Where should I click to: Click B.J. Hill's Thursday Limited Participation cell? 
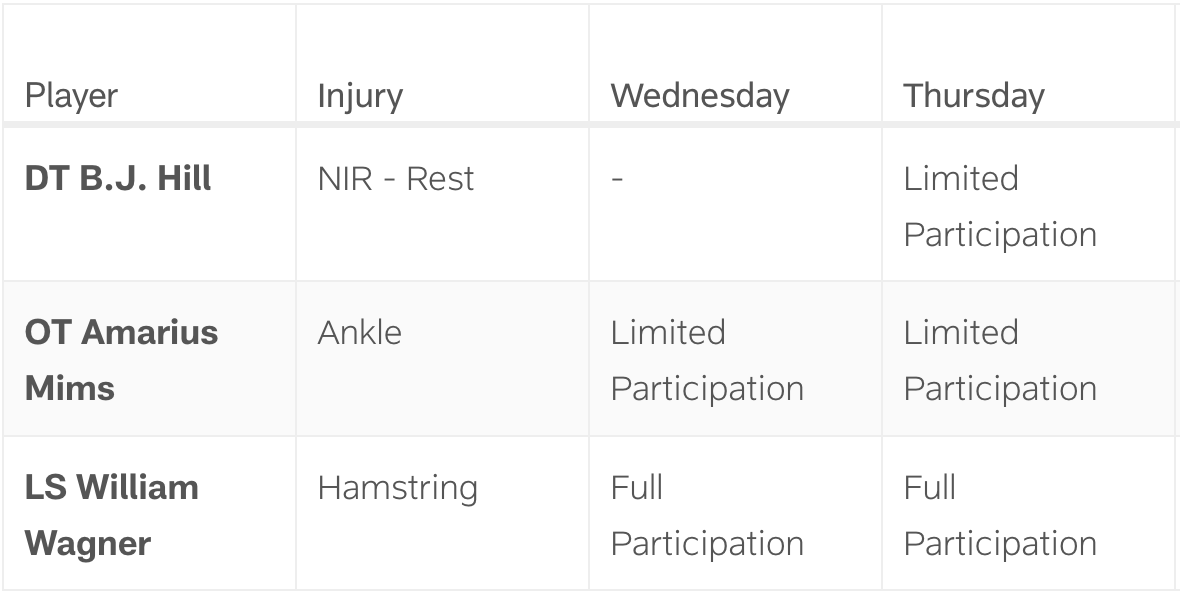[1000, 206]
